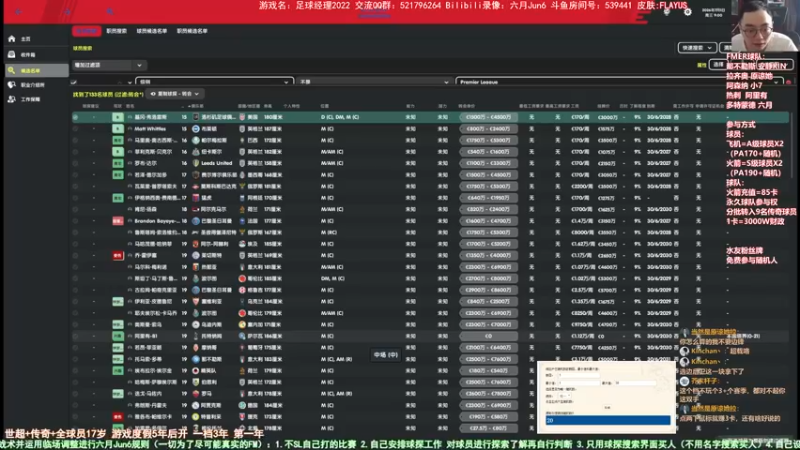Open the first outlined filter dropdown in the filter row
Image resolution: width=800 pixels, height=450 pixels.
coord(215,82)
